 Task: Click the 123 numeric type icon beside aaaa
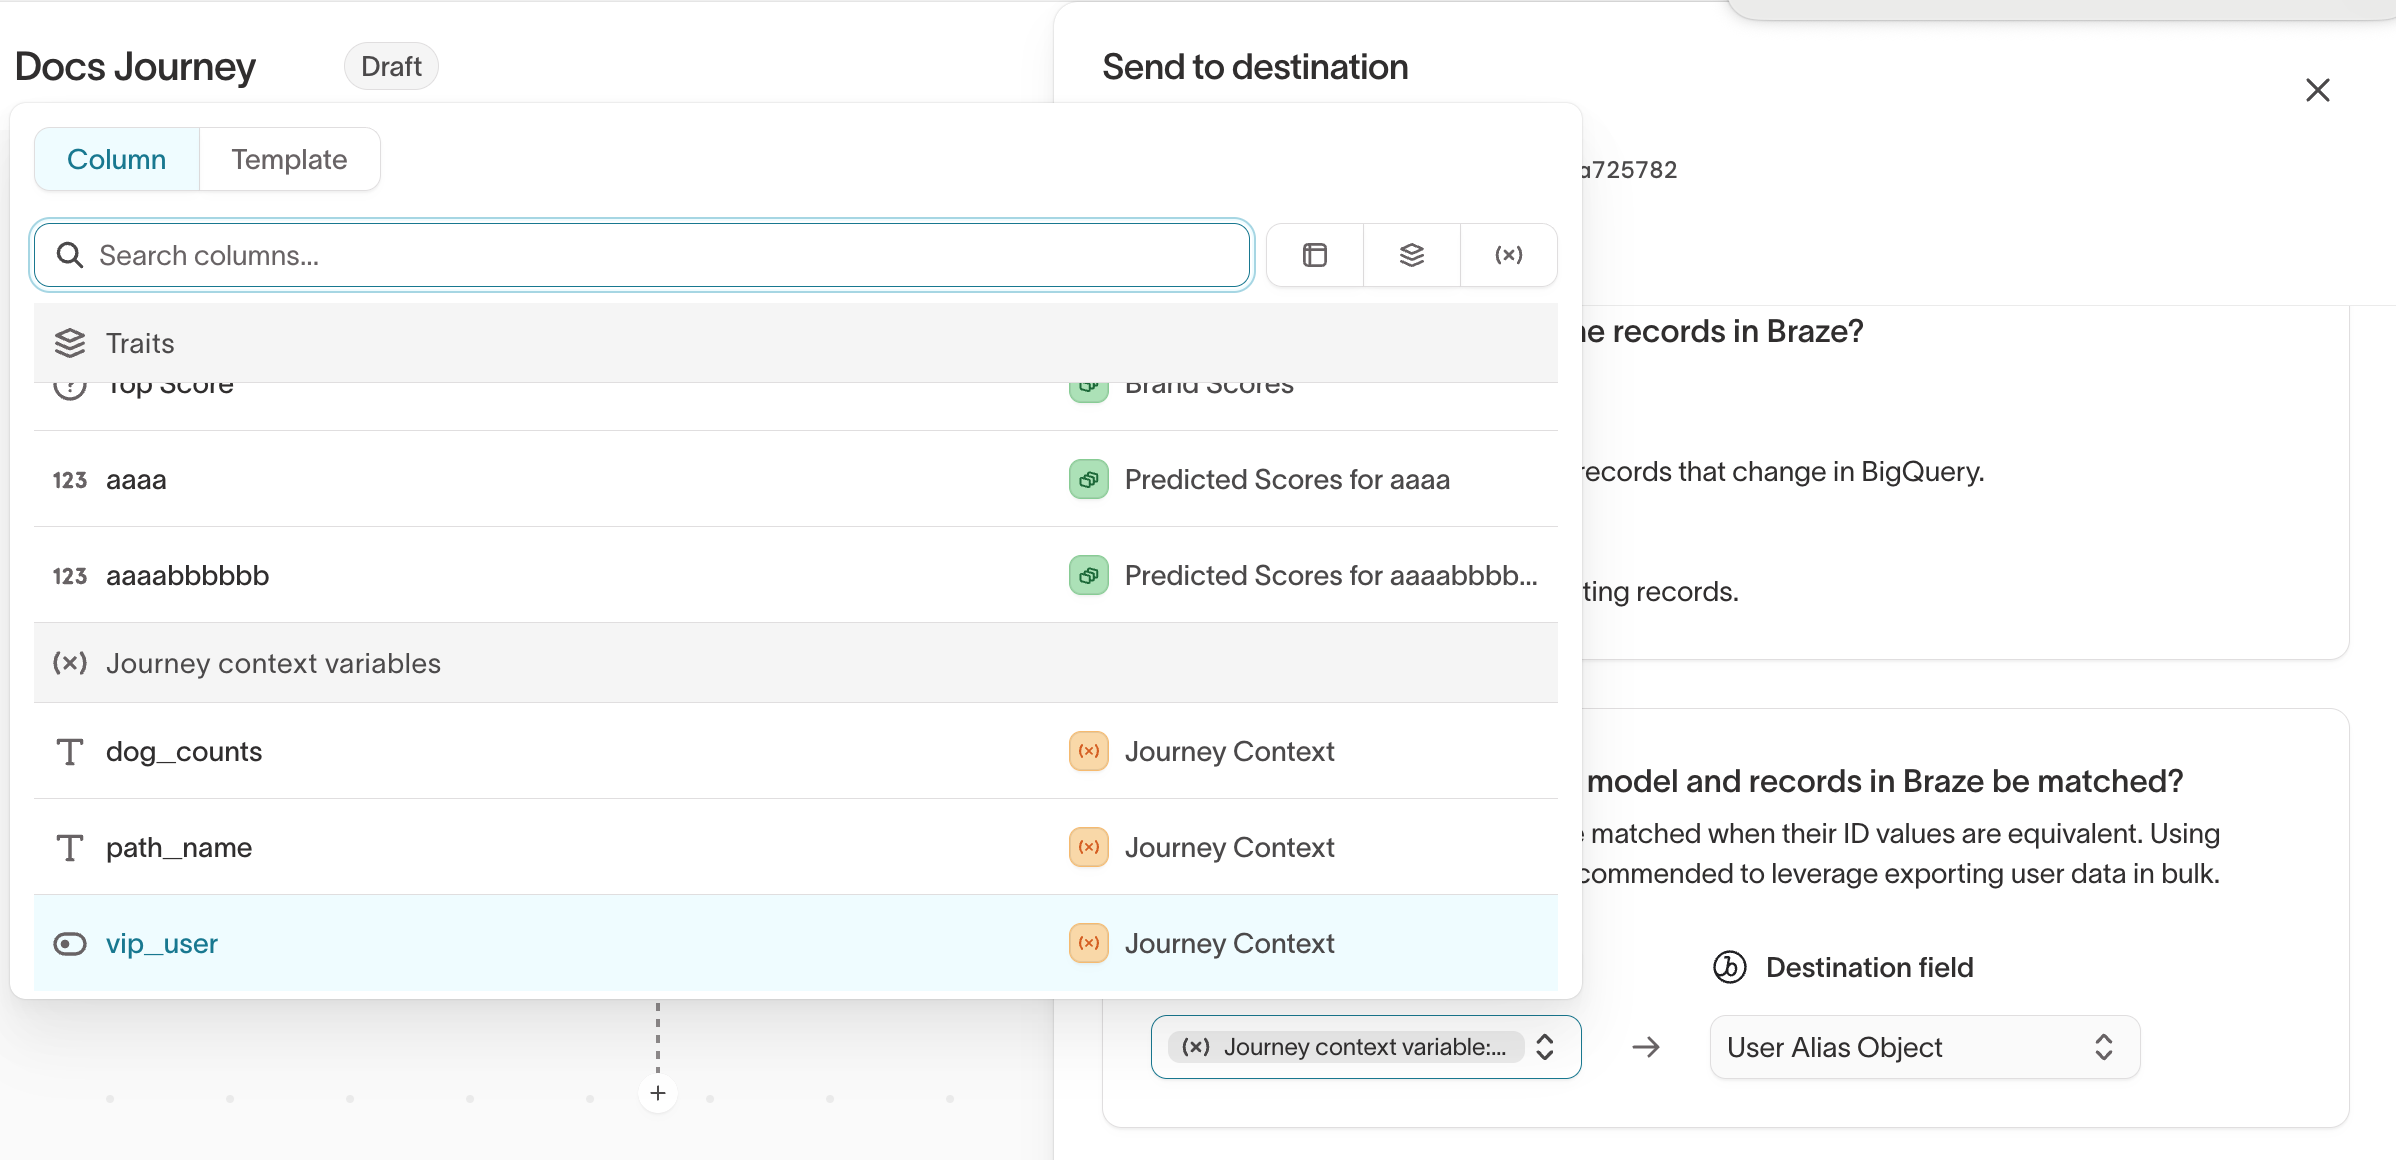69,480
